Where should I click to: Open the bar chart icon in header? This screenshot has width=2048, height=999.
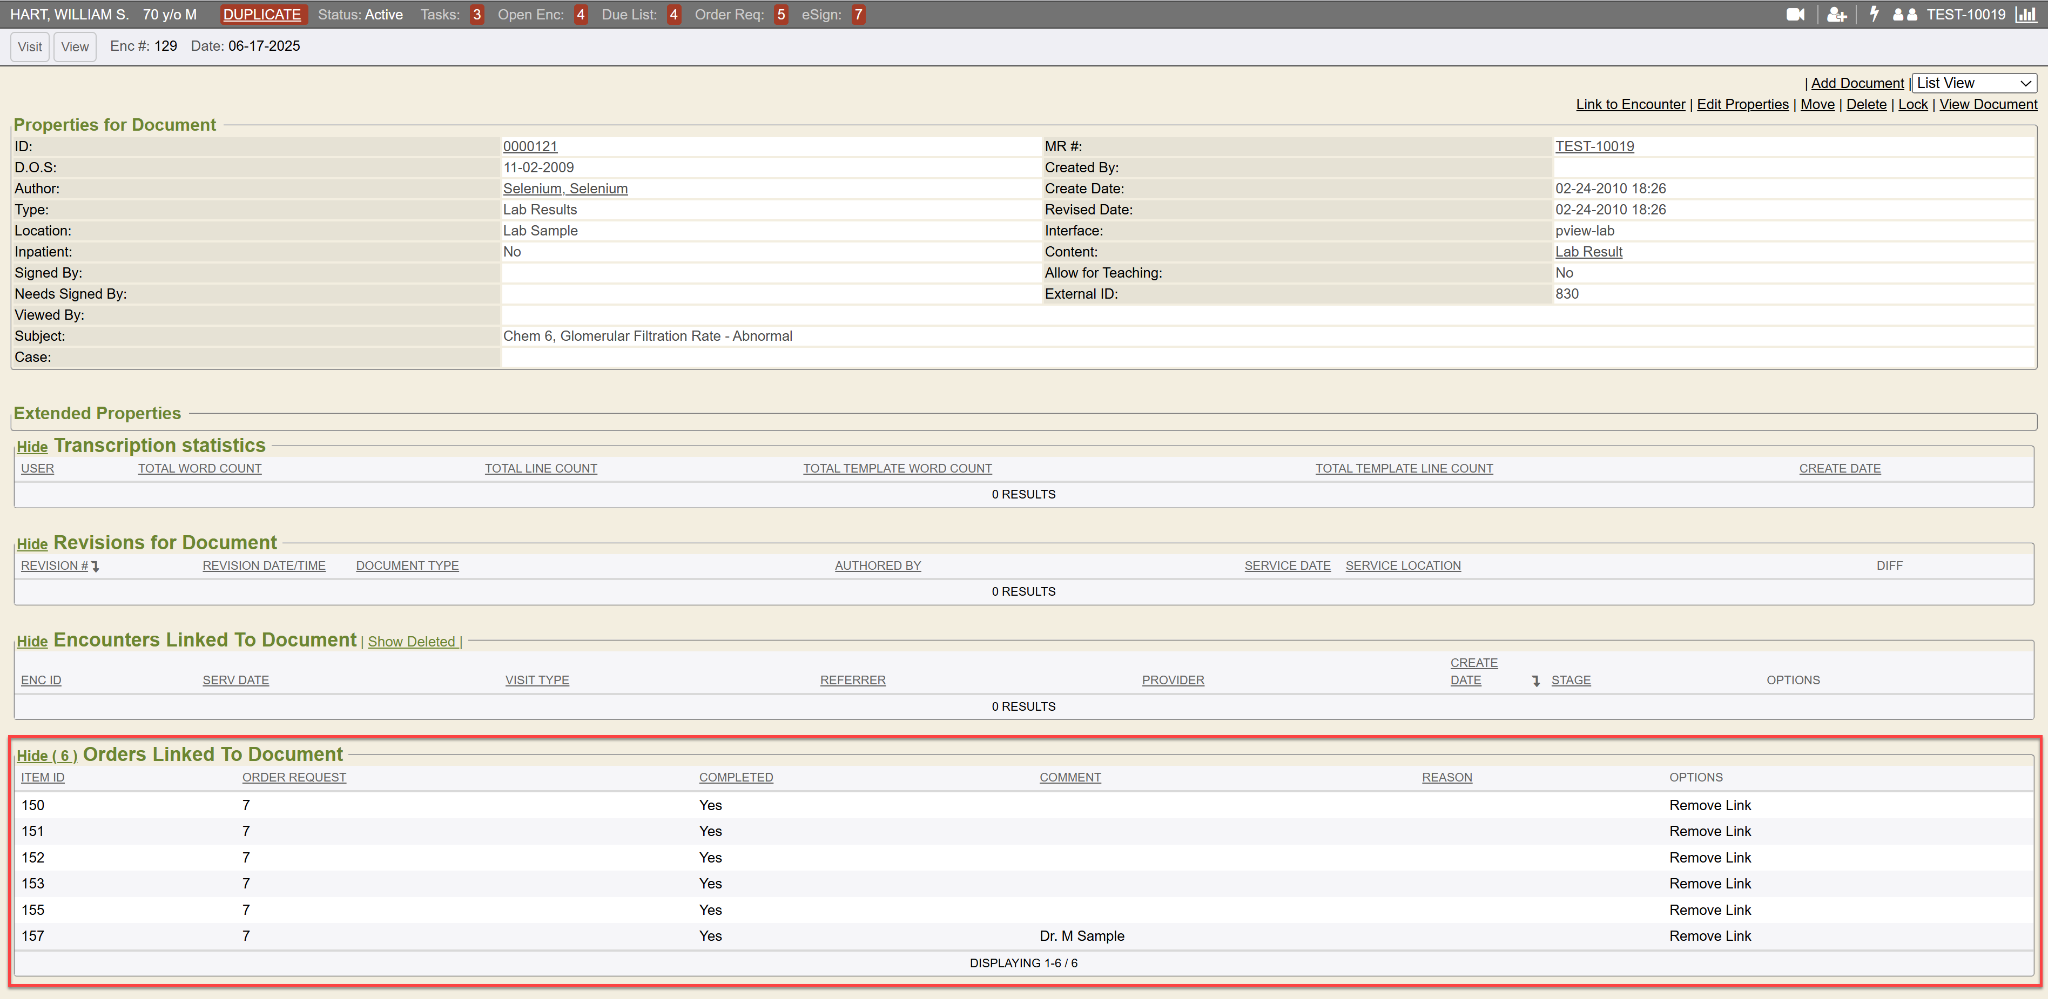point(2026,14)
